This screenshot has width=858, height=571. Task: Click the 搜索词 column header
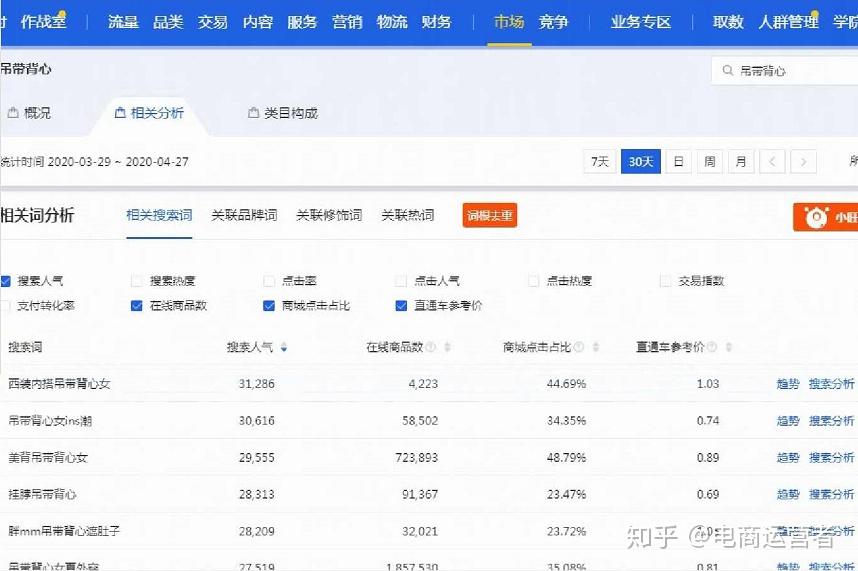pyautogui.click(x=25, y=347)
